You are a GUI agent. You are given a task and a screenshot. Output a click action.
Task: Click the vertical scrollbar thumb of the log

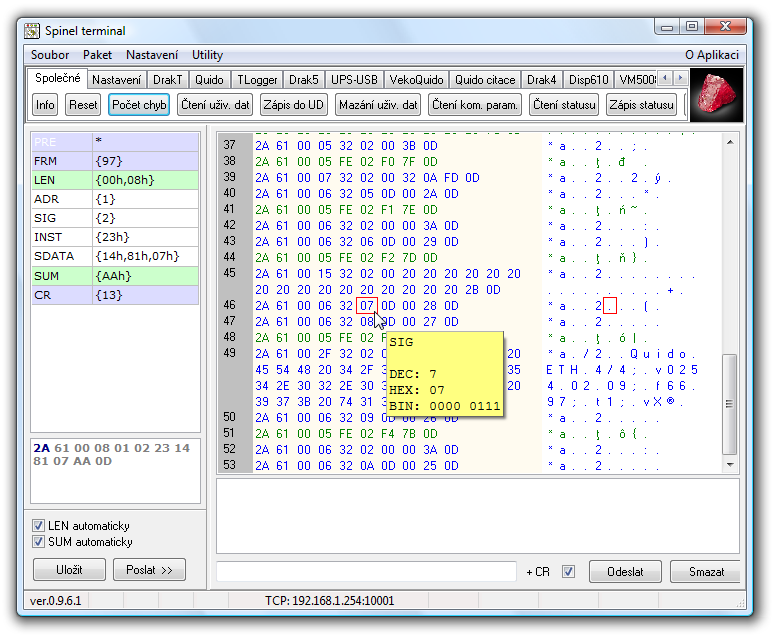730,404
